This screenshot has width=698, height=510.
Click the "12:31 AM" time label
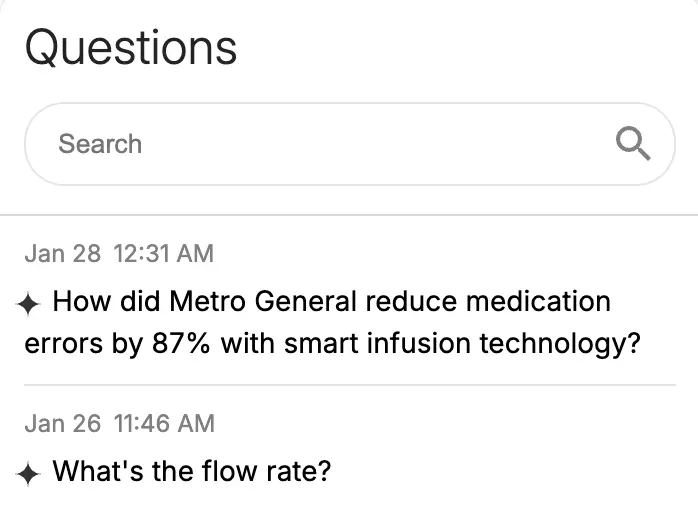point(164,253)
